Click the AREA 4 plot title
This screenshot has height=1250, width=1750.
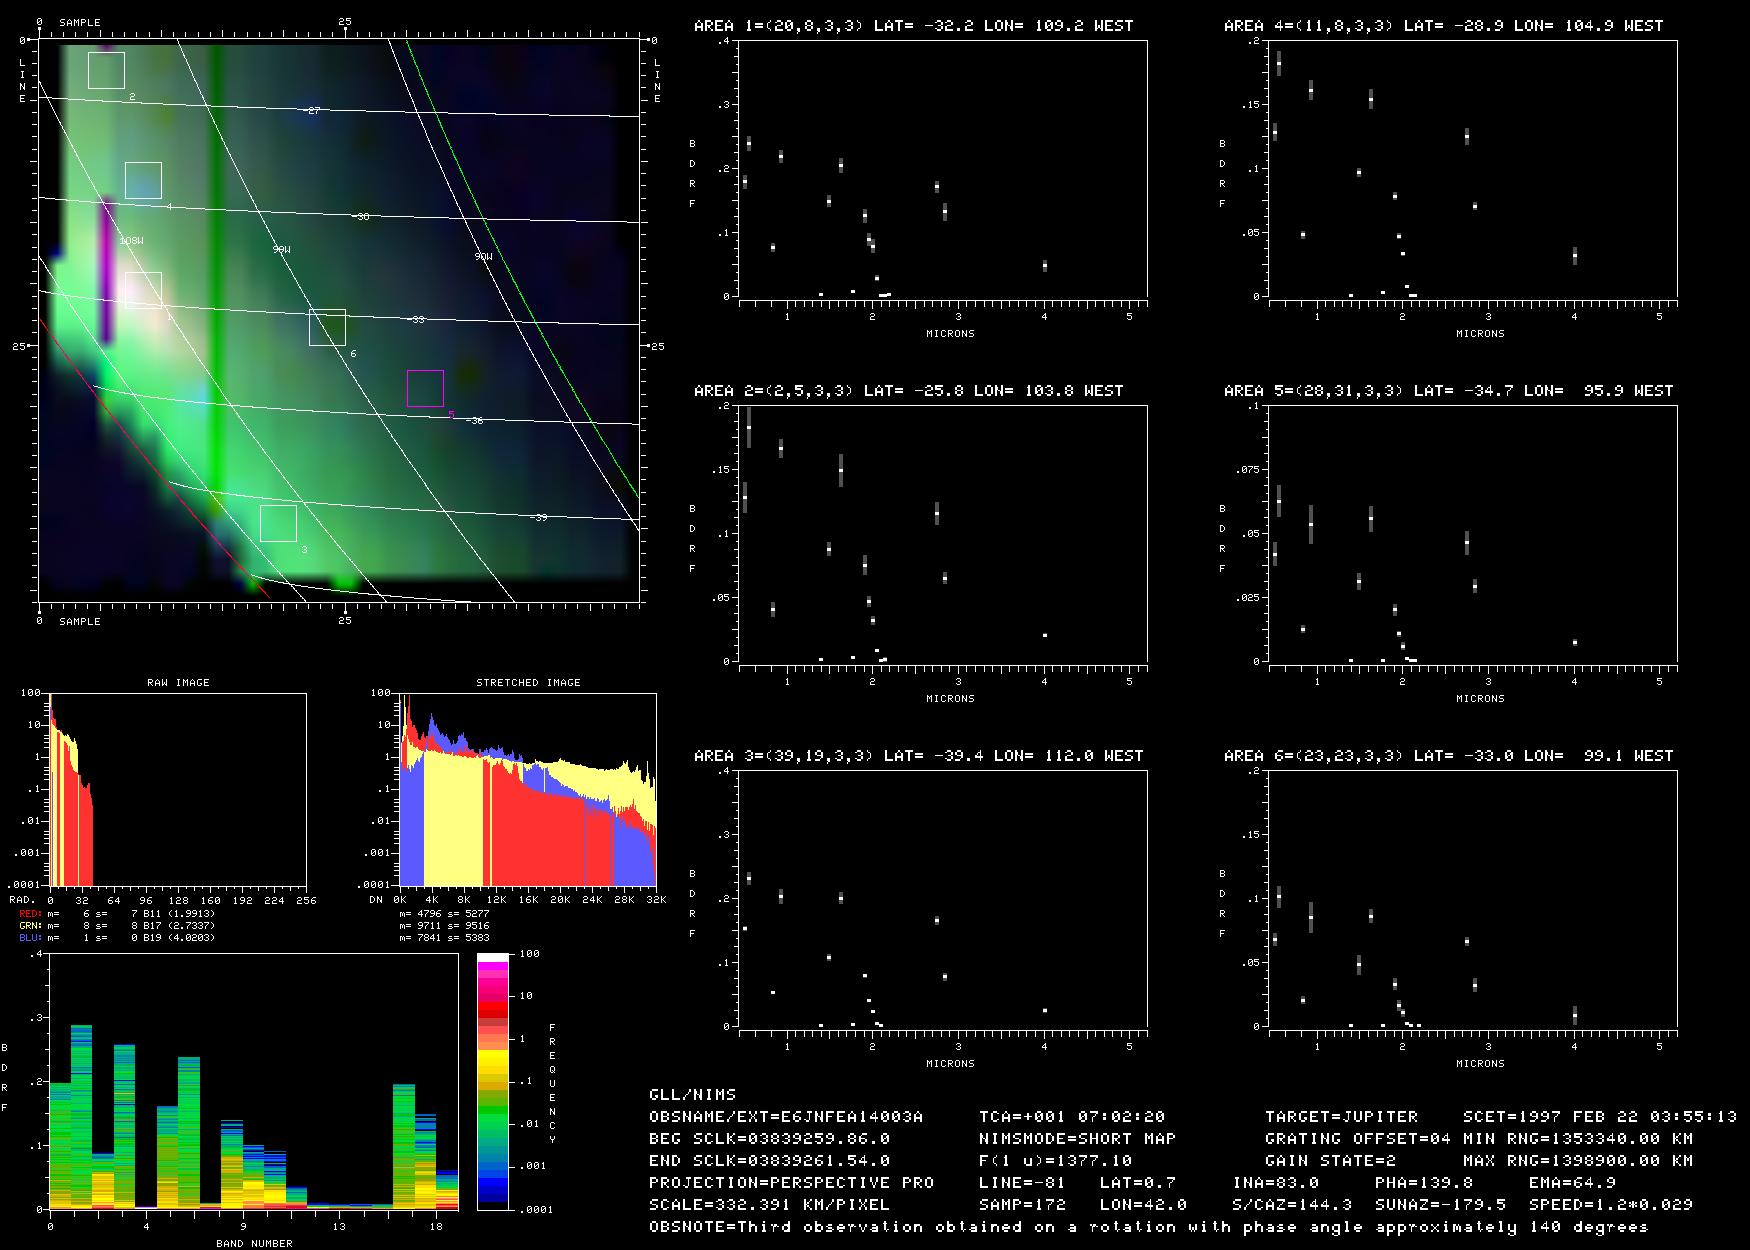coord(1443,26)
